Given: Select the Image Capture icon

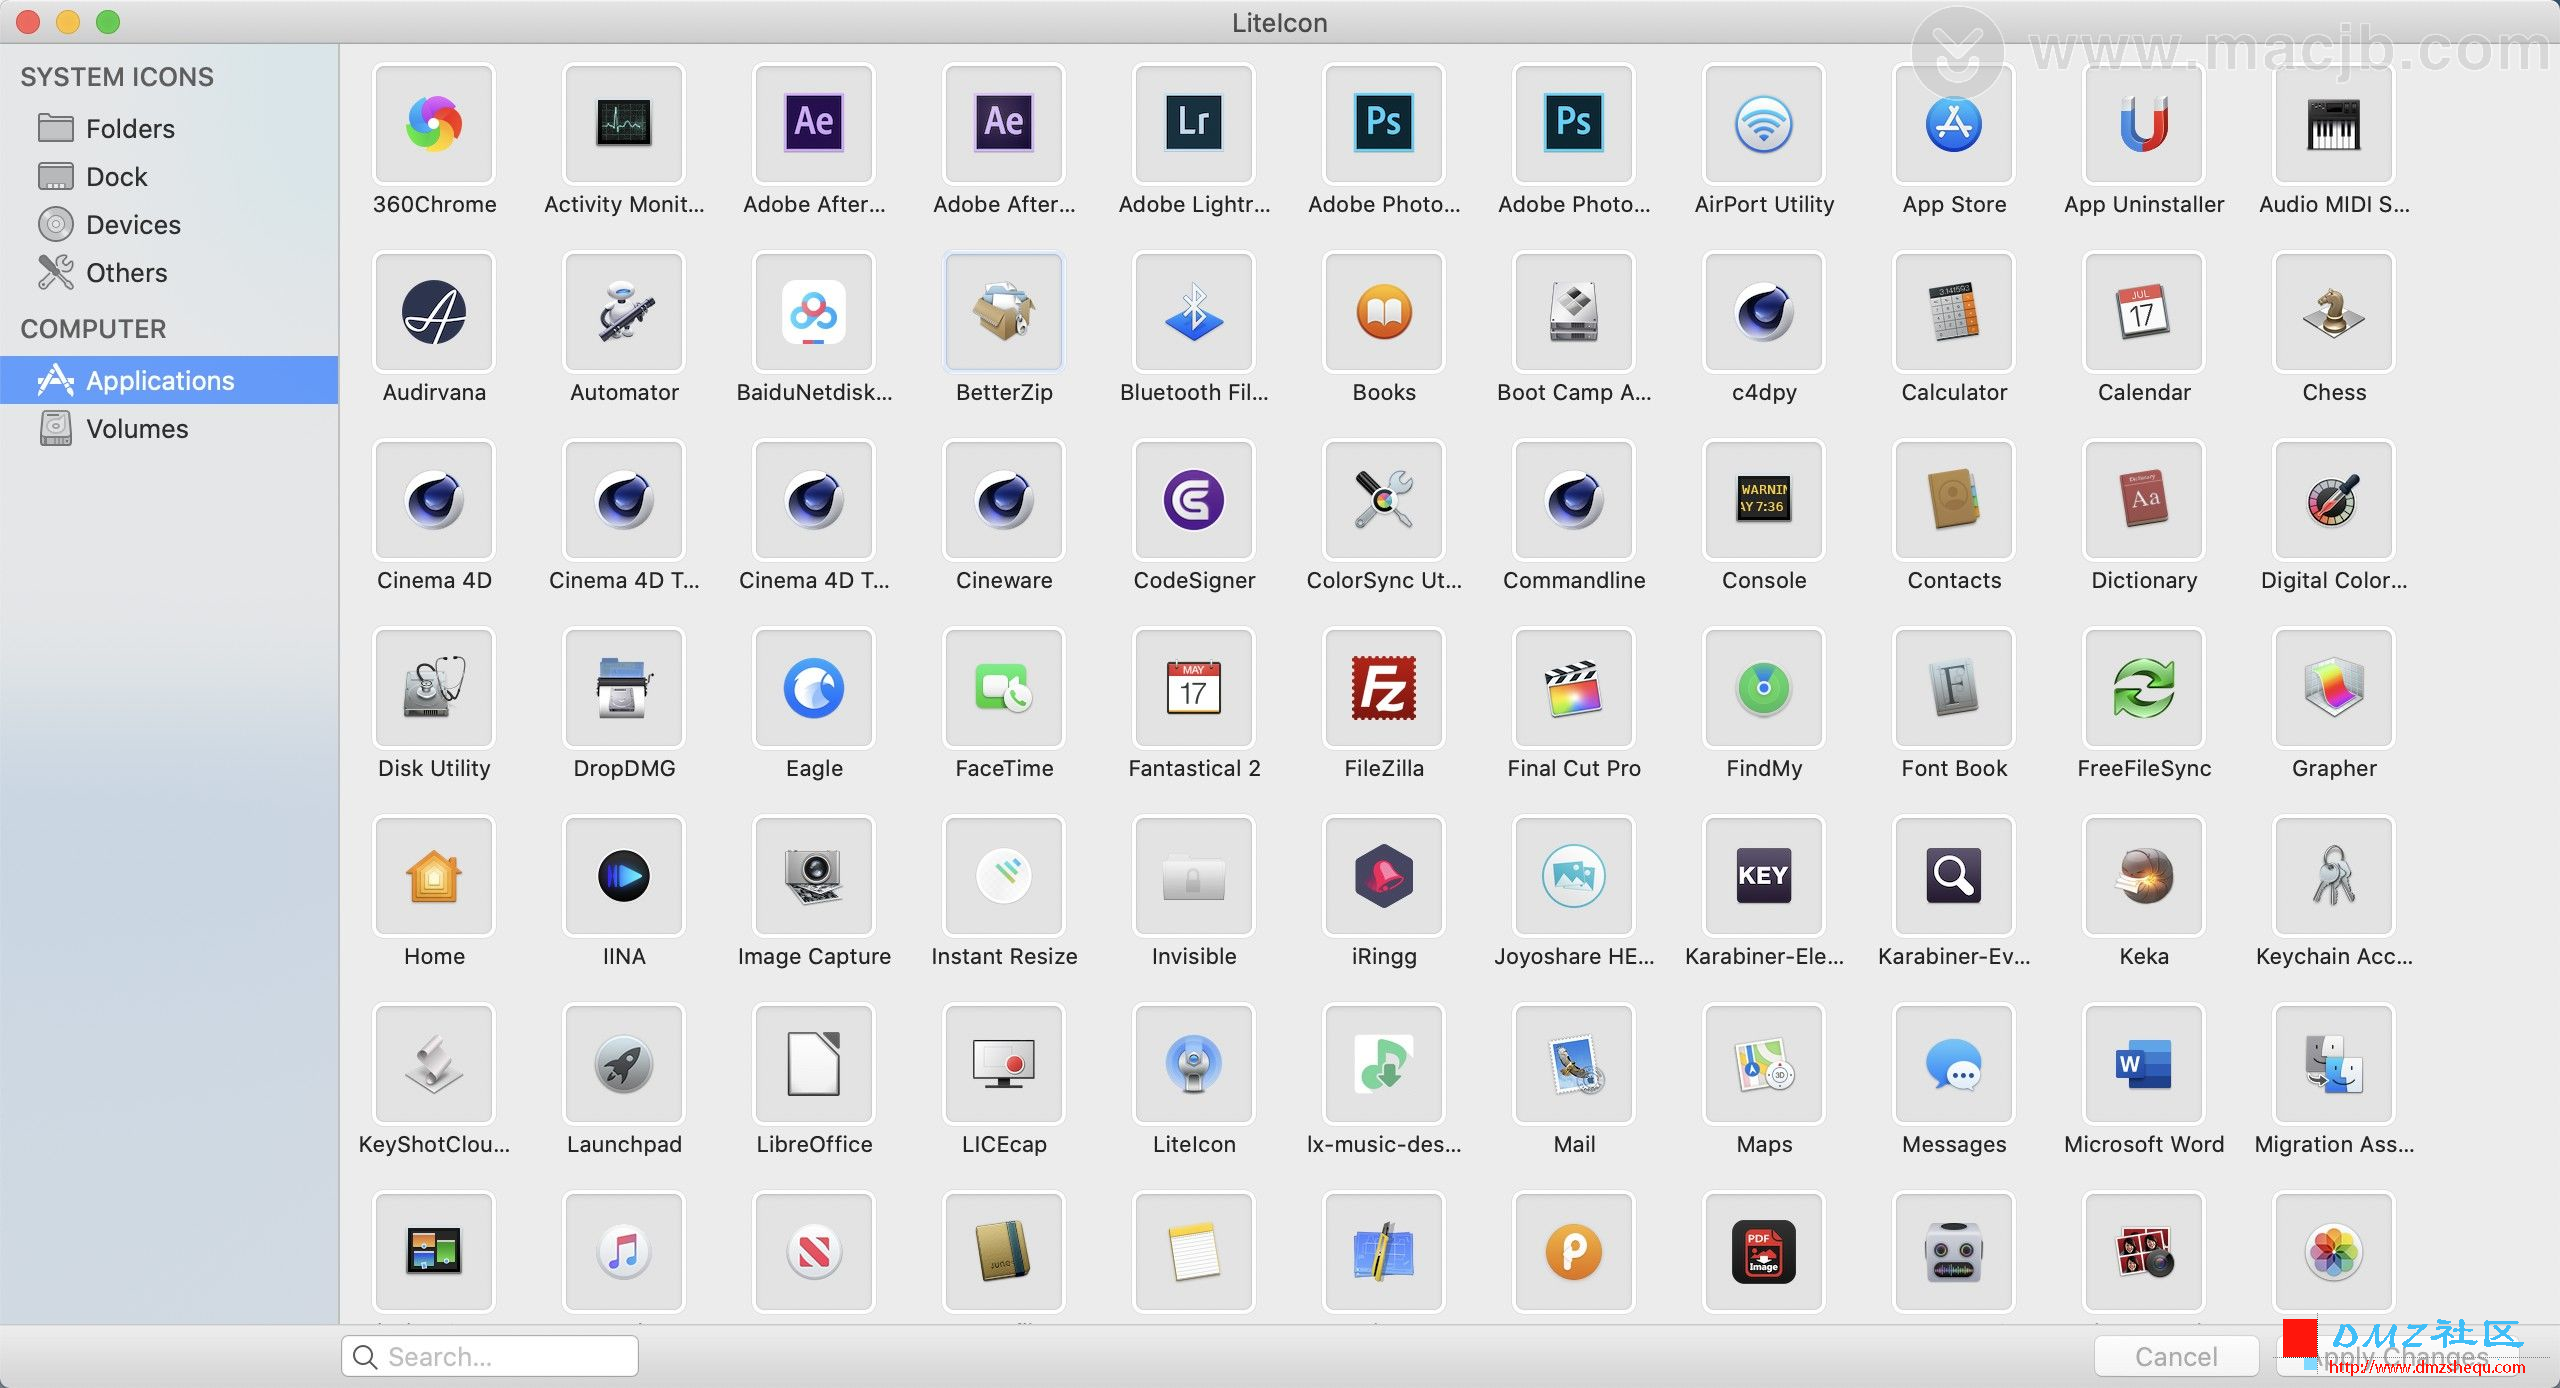Looking at the screenshot, I should (x=814, y=876).
